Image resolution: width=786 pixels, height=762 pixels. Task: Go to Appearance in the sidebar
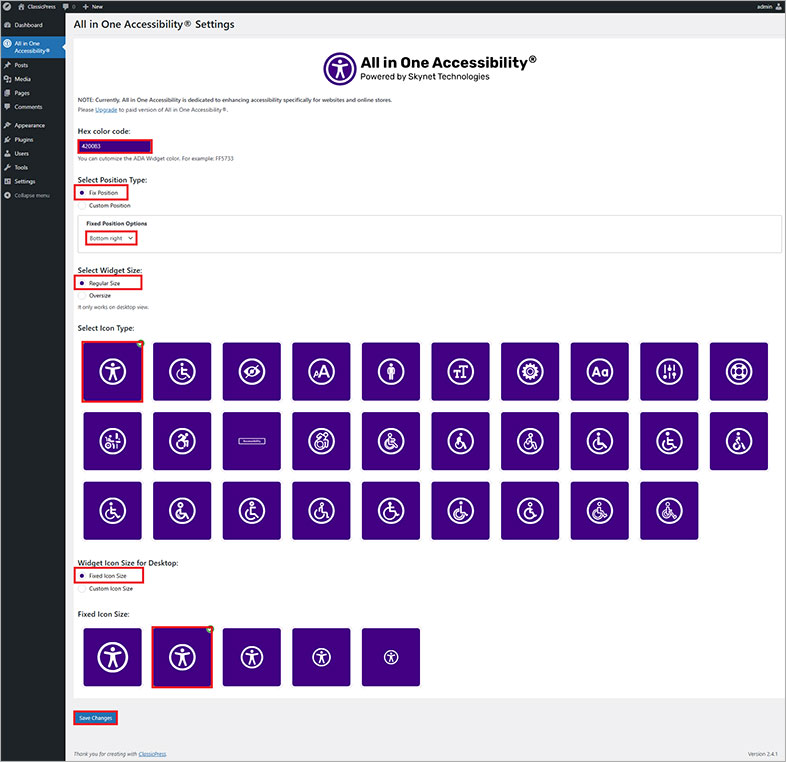tap(29, 125)
